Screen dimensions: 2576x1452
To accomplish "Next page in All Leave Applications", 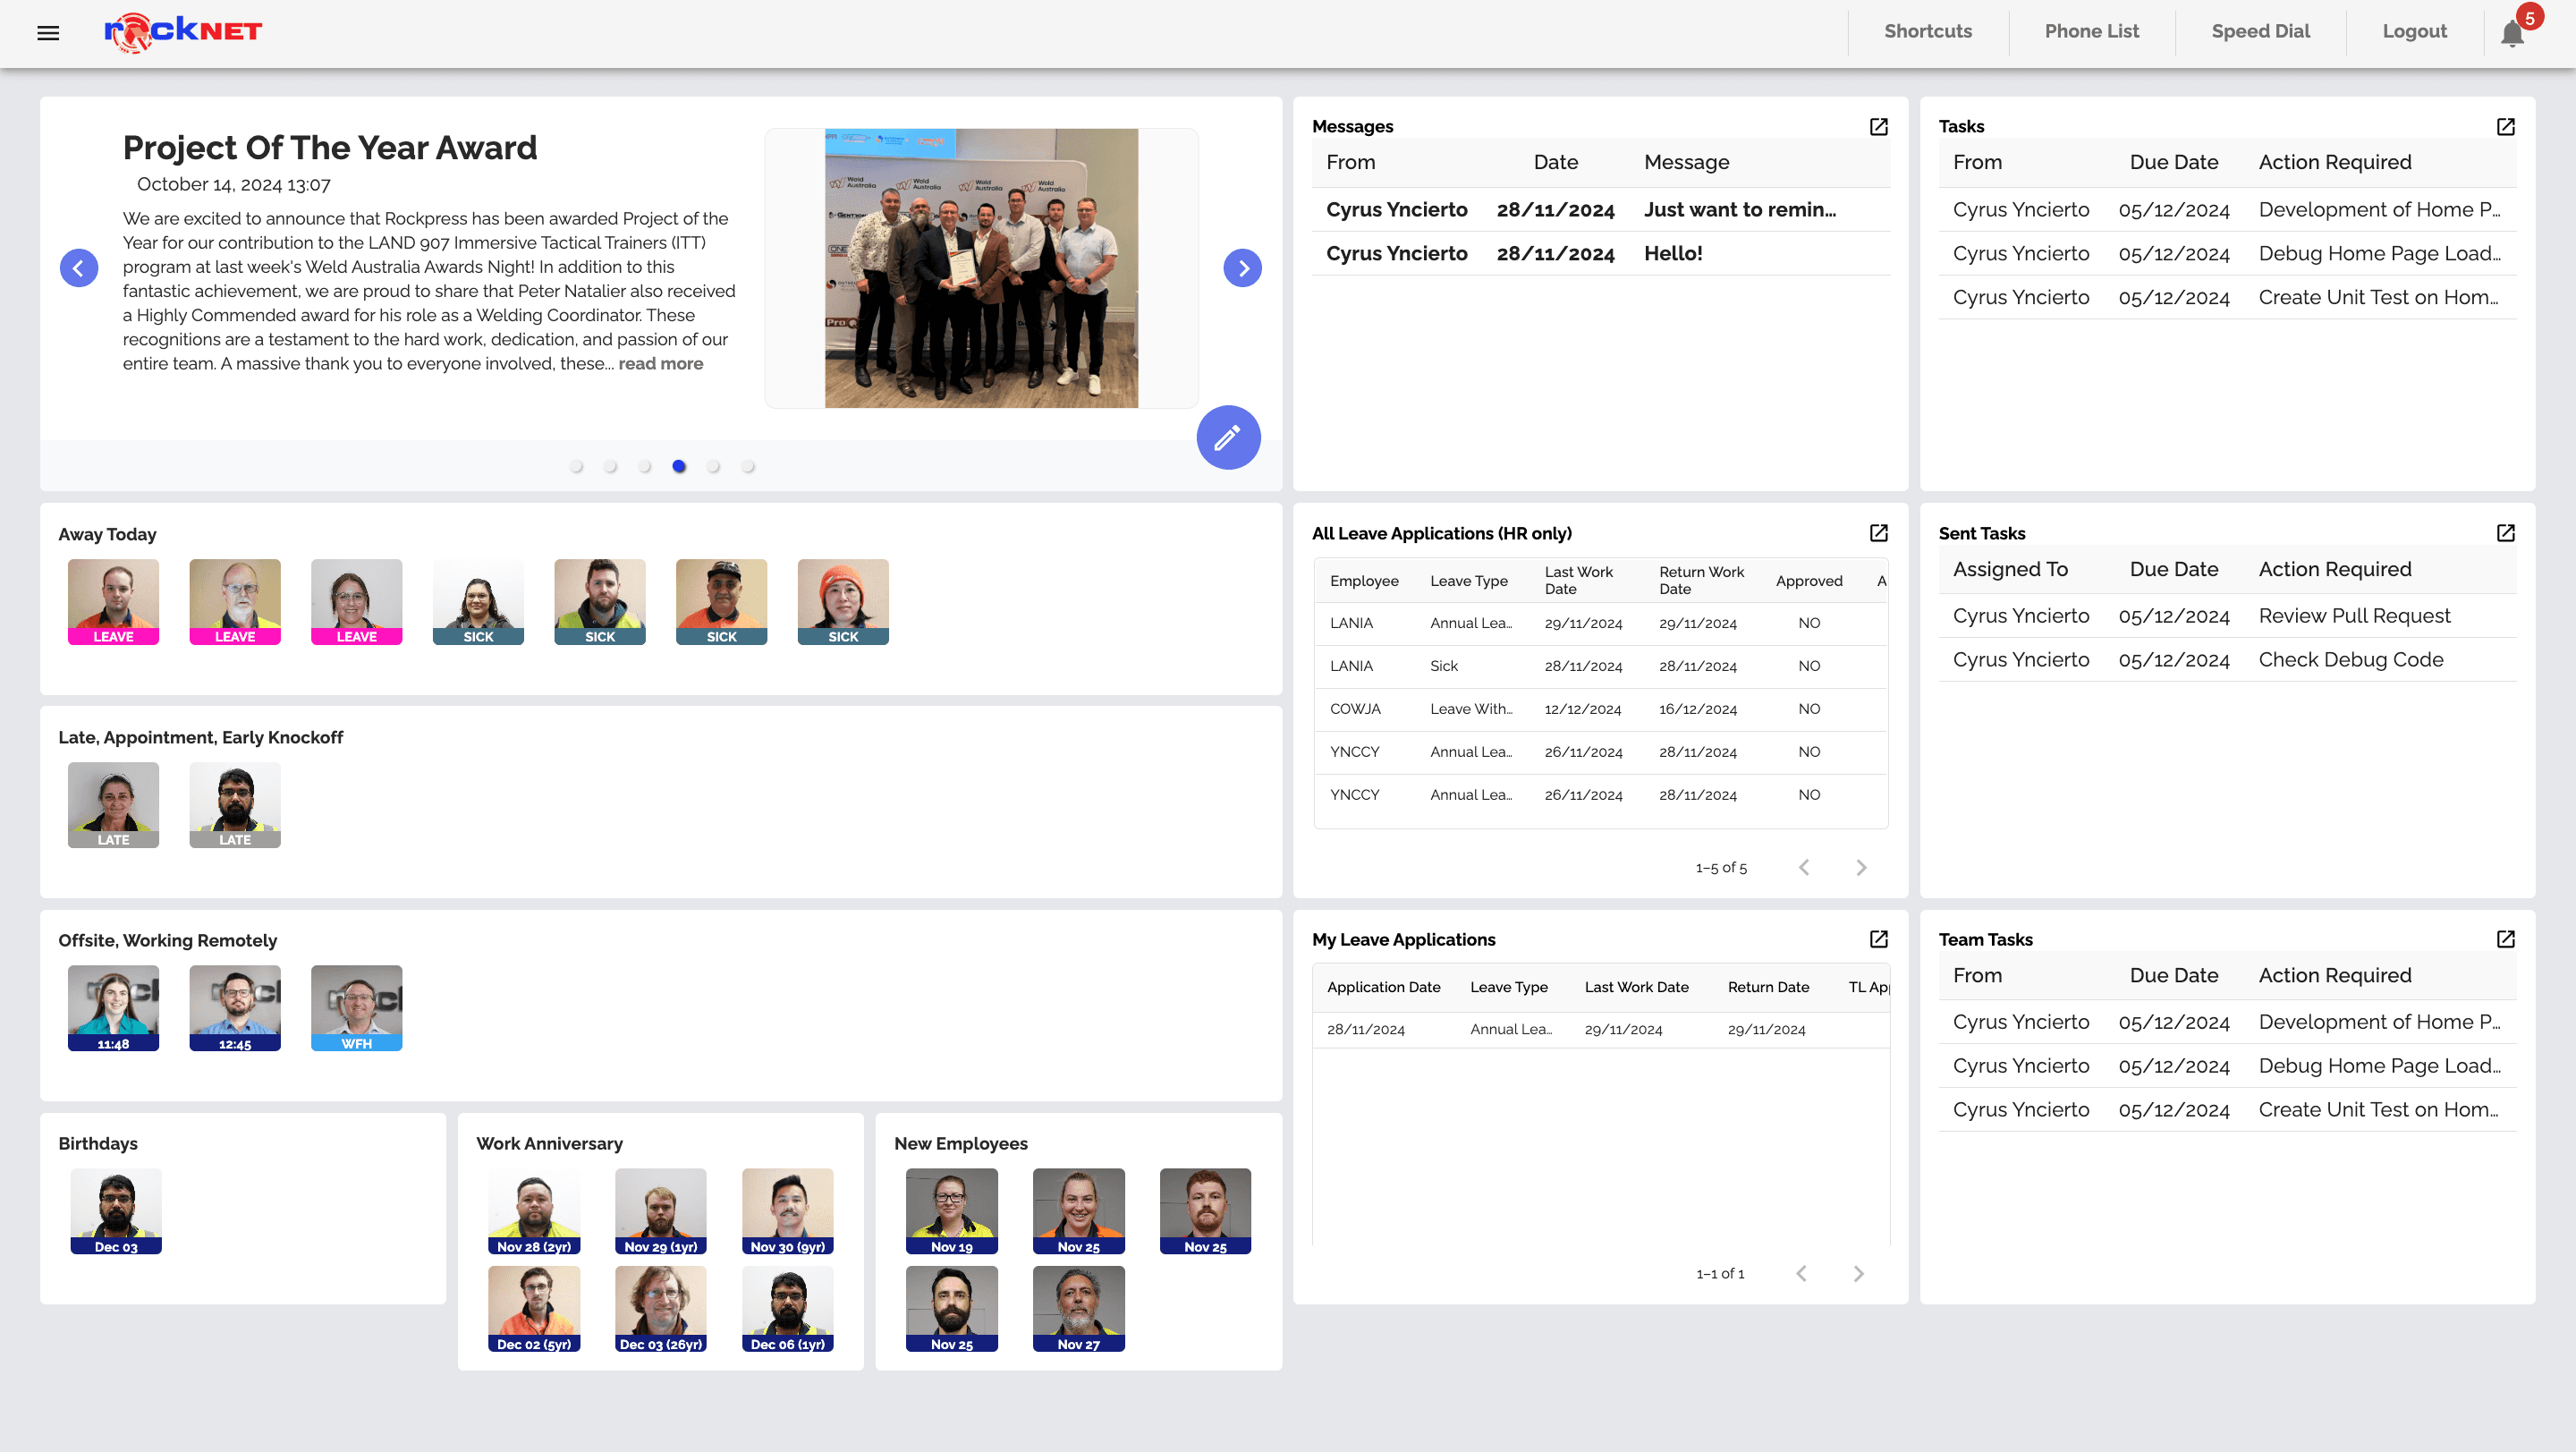I will (1861, 868).
